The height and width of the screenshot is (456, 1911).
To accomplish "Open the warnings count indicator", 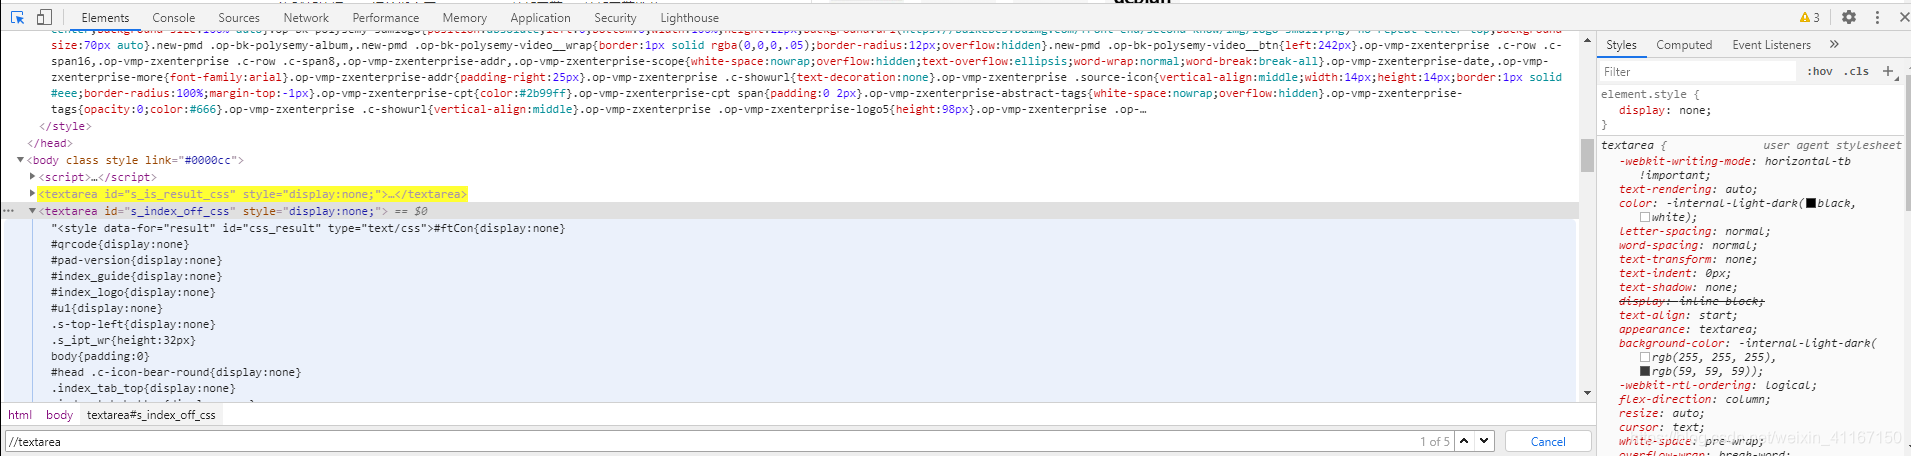I will click(1810, 17).
